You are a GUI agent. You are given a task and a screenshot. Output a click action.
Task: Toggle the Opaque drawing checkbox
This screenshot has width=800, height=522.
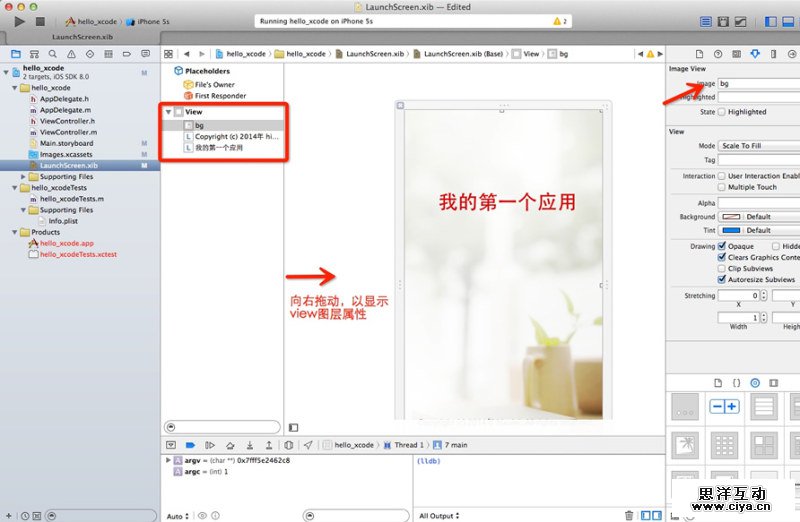click(x=722, y=246)
